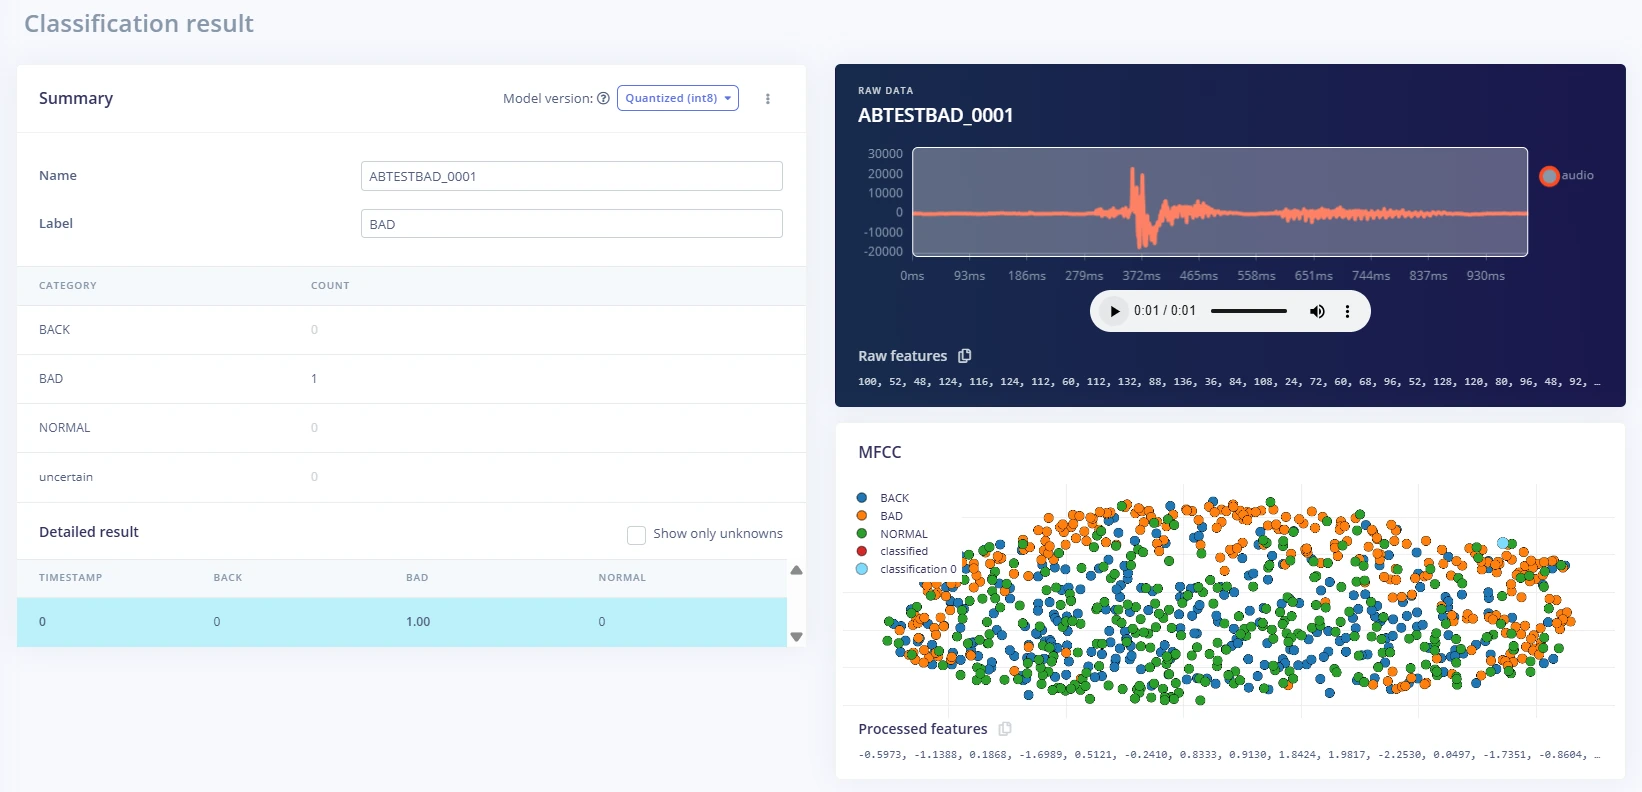Screen dimensions: 1642x792
Task: Click the BACK category row
Action: click(x=411, y=330)
